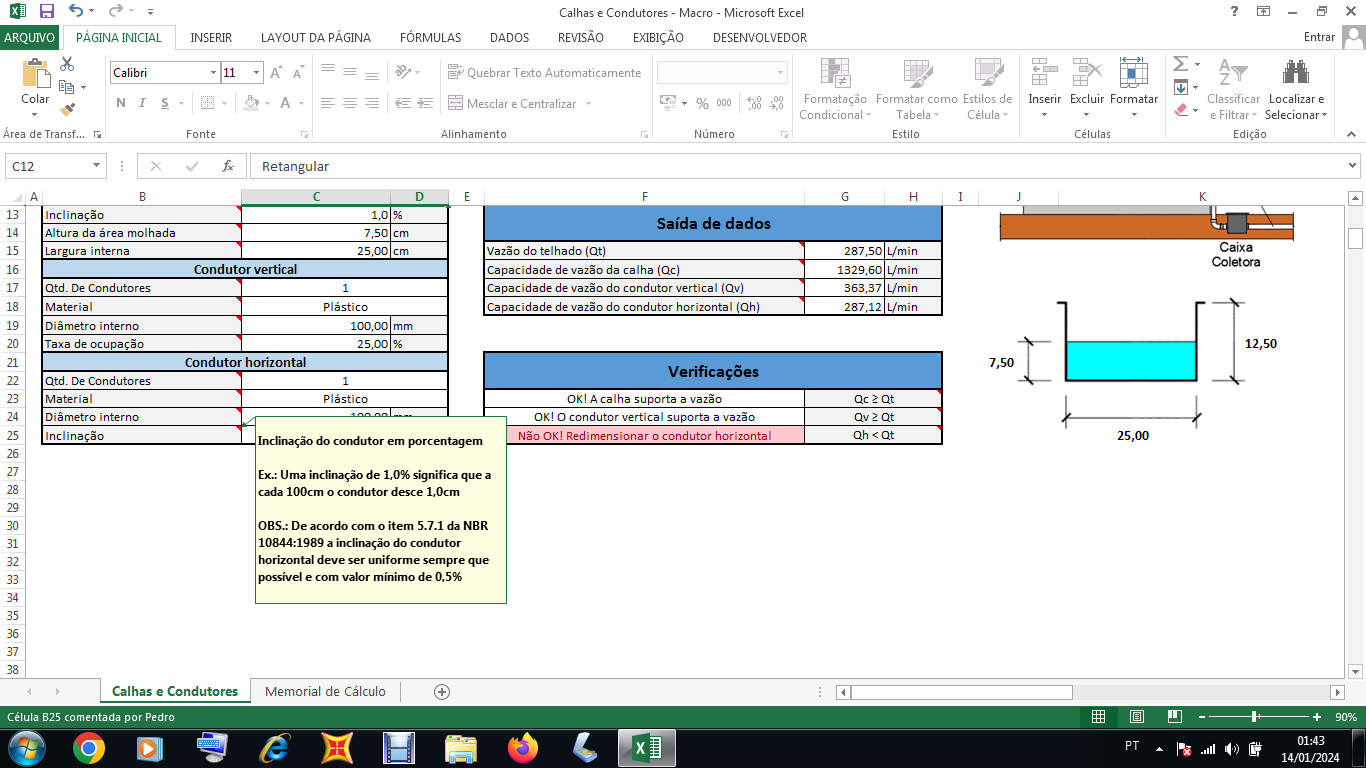Click the Entrar sign-in link
Screen dimensions: 1366x768
(1319, 38)
